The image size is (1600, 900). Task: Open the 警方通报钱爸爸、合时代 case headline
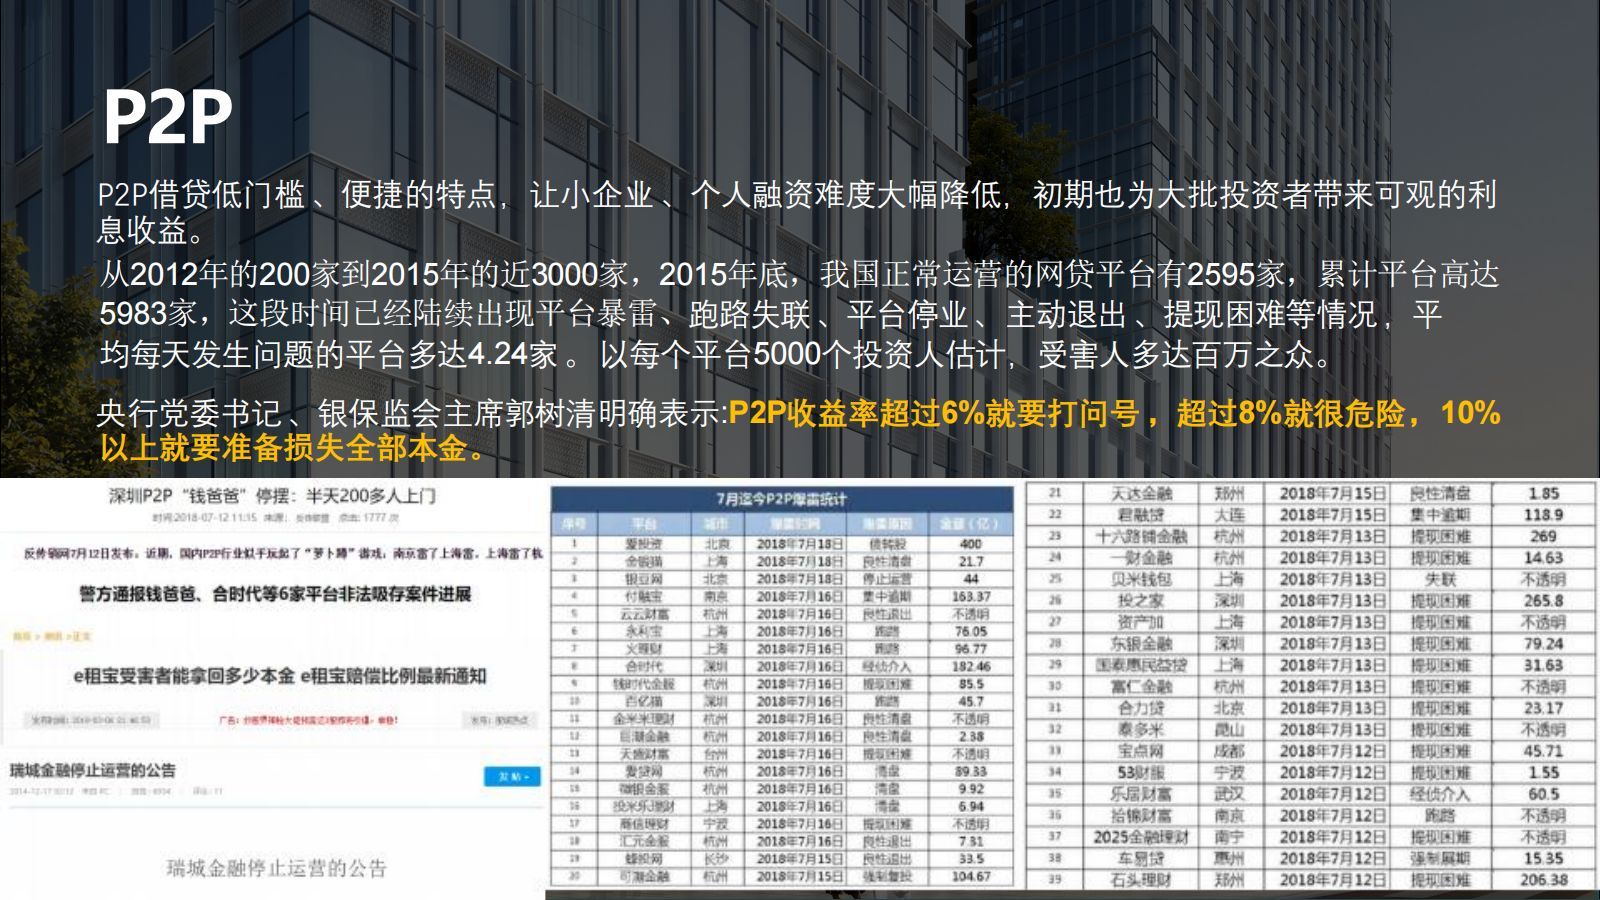(275, 594)
